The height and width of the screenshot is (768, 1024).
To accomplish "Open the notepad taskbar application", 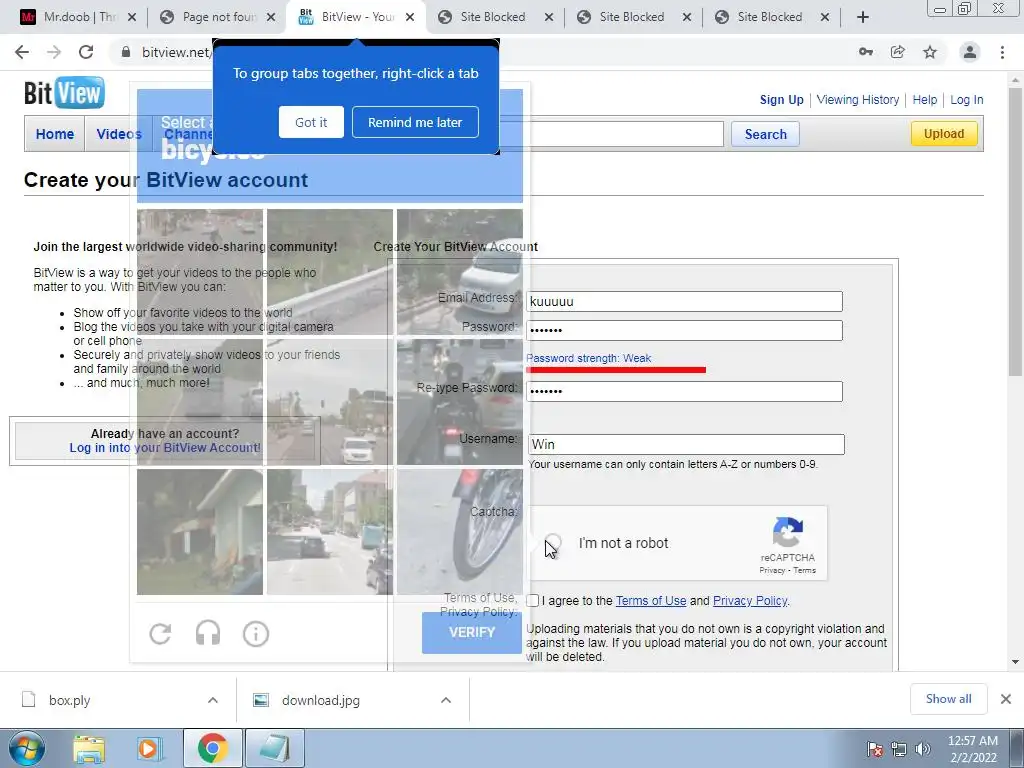I will coord(274,749).
